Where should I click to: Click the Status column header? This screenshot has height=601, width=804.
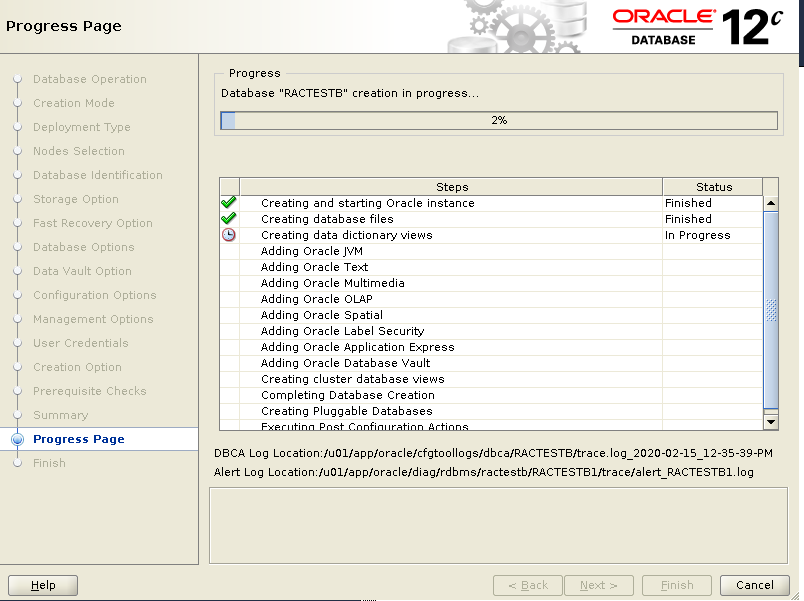(713, 187)
